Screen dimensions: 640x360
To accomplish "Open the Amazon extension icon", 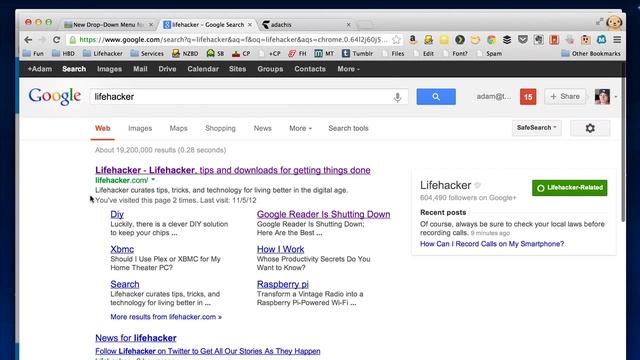I will click(413, 40).
